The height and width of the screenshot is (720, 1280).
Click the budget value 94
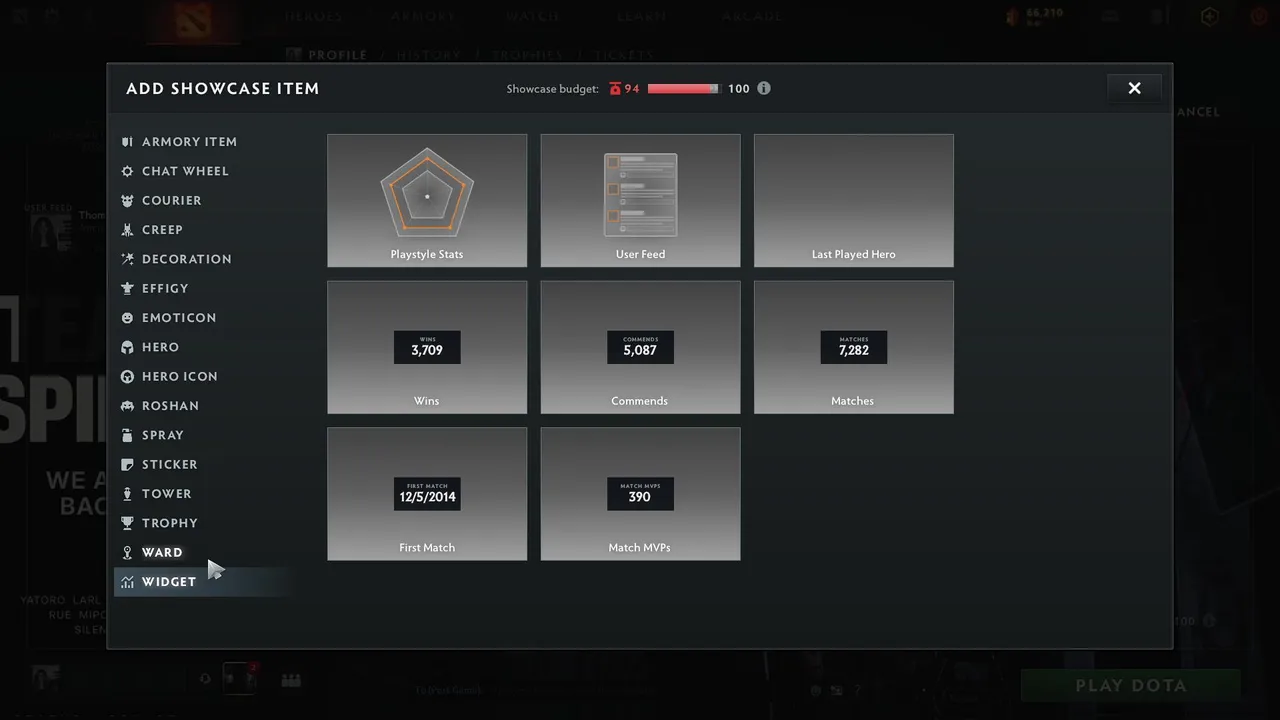pos(632,89)
